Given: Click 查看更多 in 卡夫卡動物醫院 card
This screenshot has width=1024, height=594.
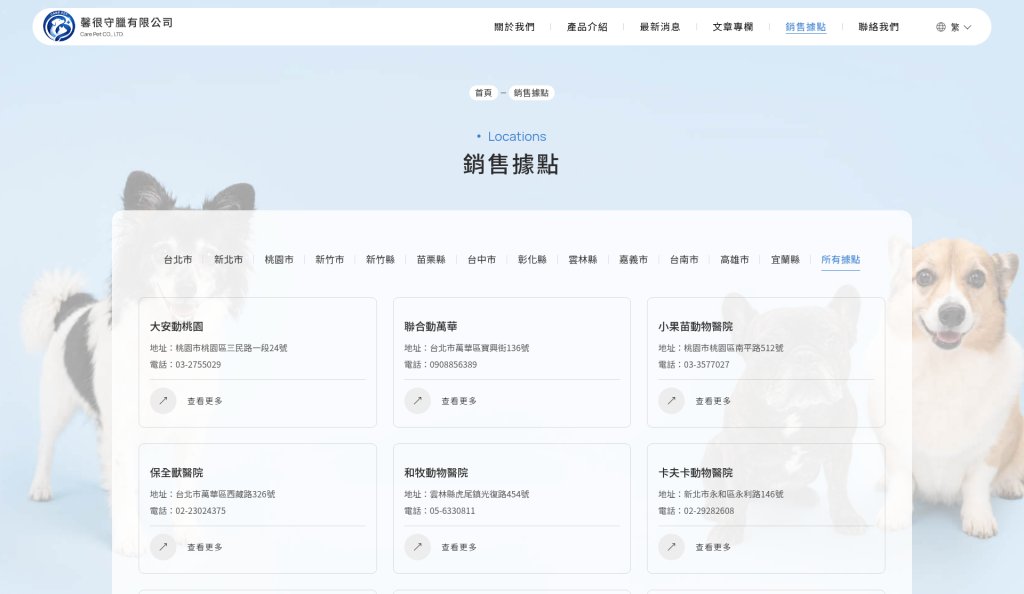Looking at the screenshot, I should click(713, 547).
